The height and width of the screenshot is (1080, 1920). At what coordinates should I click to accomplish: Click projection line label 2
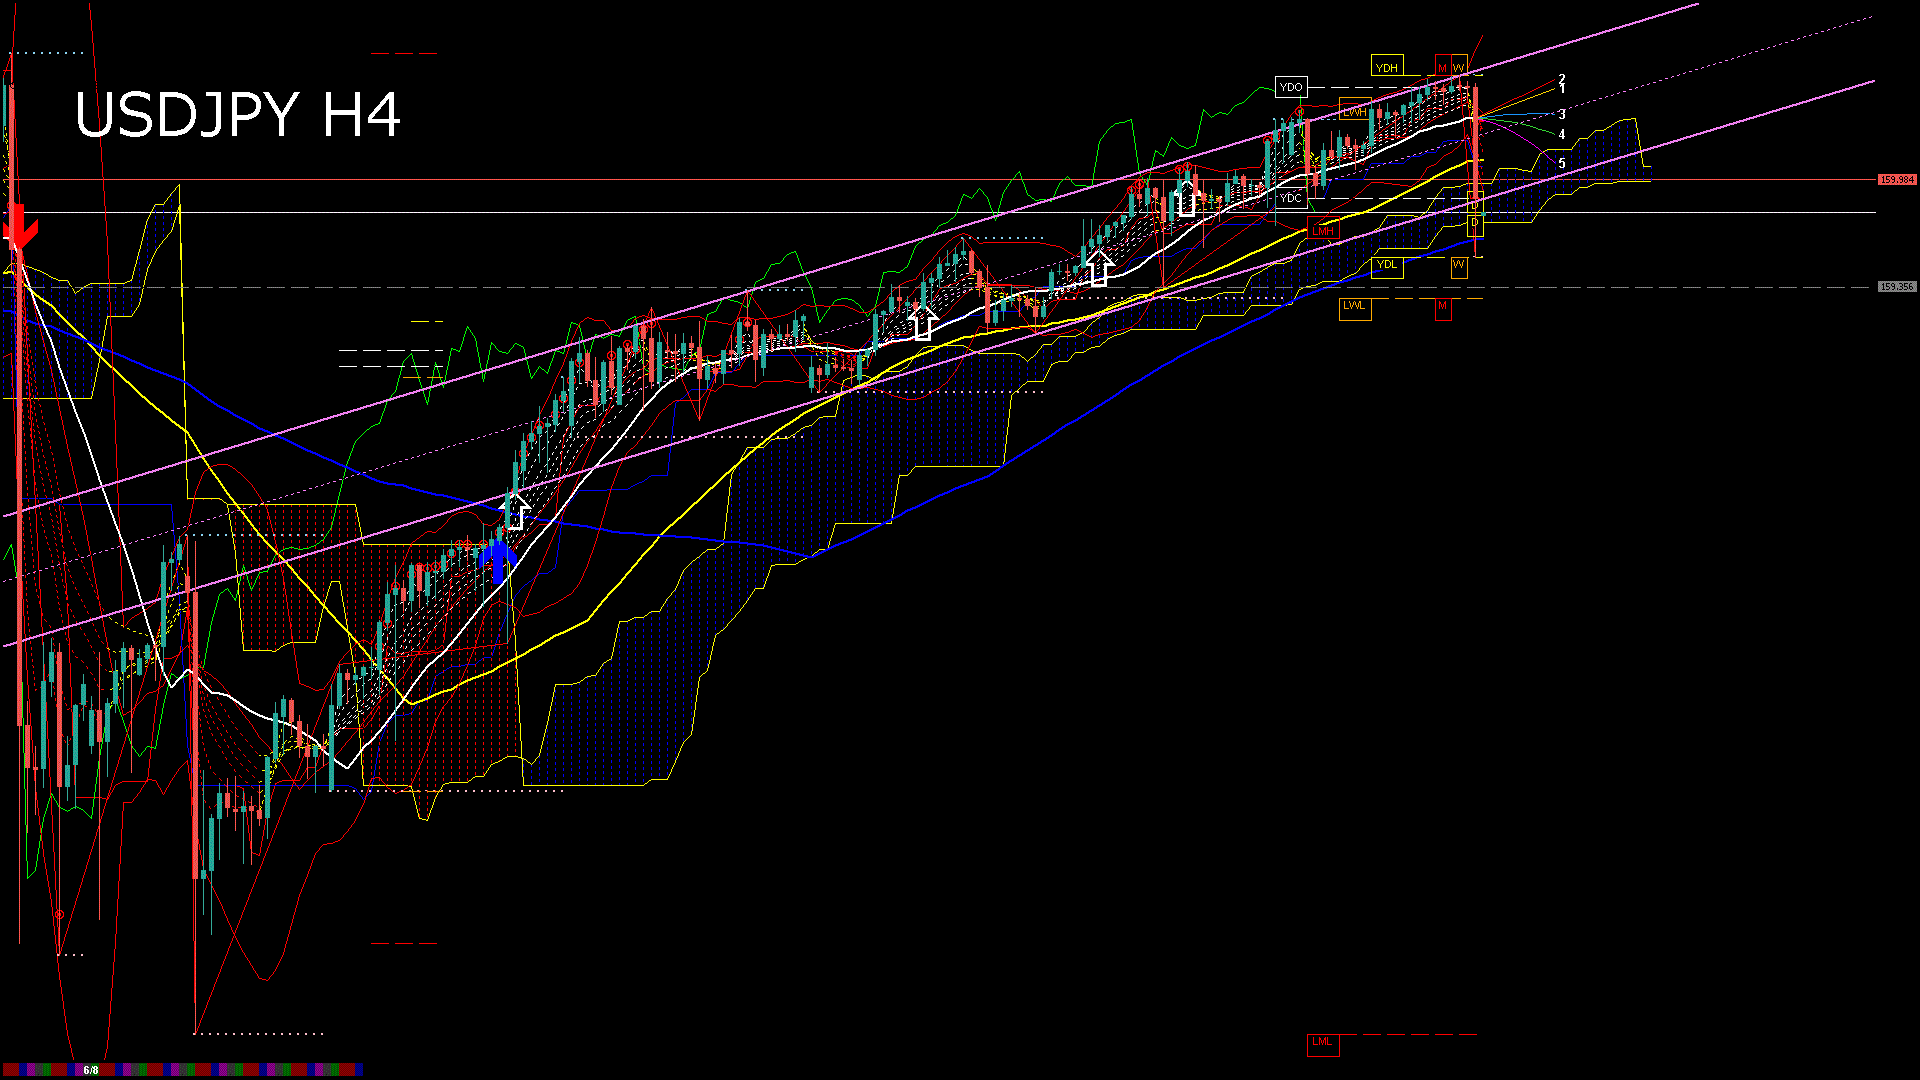tap(1562, 79)
